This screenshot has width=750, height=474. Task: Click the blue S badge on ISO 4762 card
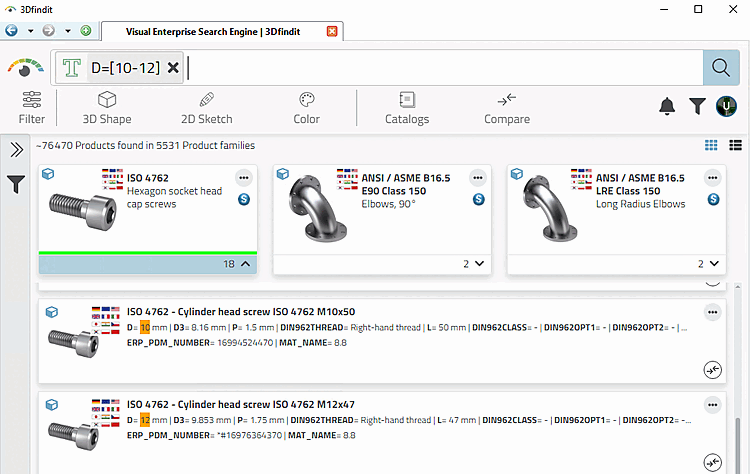244,199
